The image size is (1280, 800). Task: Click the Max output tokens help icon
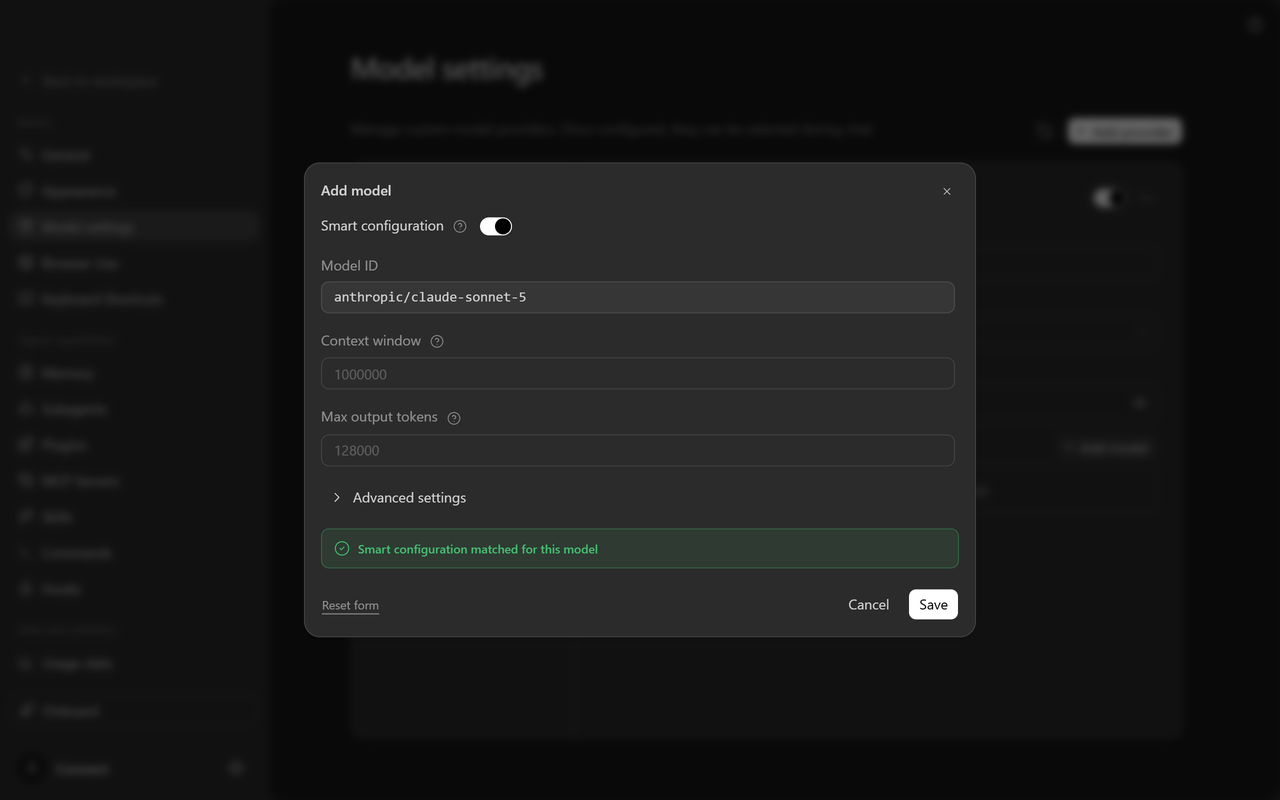pyautogui.click(x=454, y=418)
